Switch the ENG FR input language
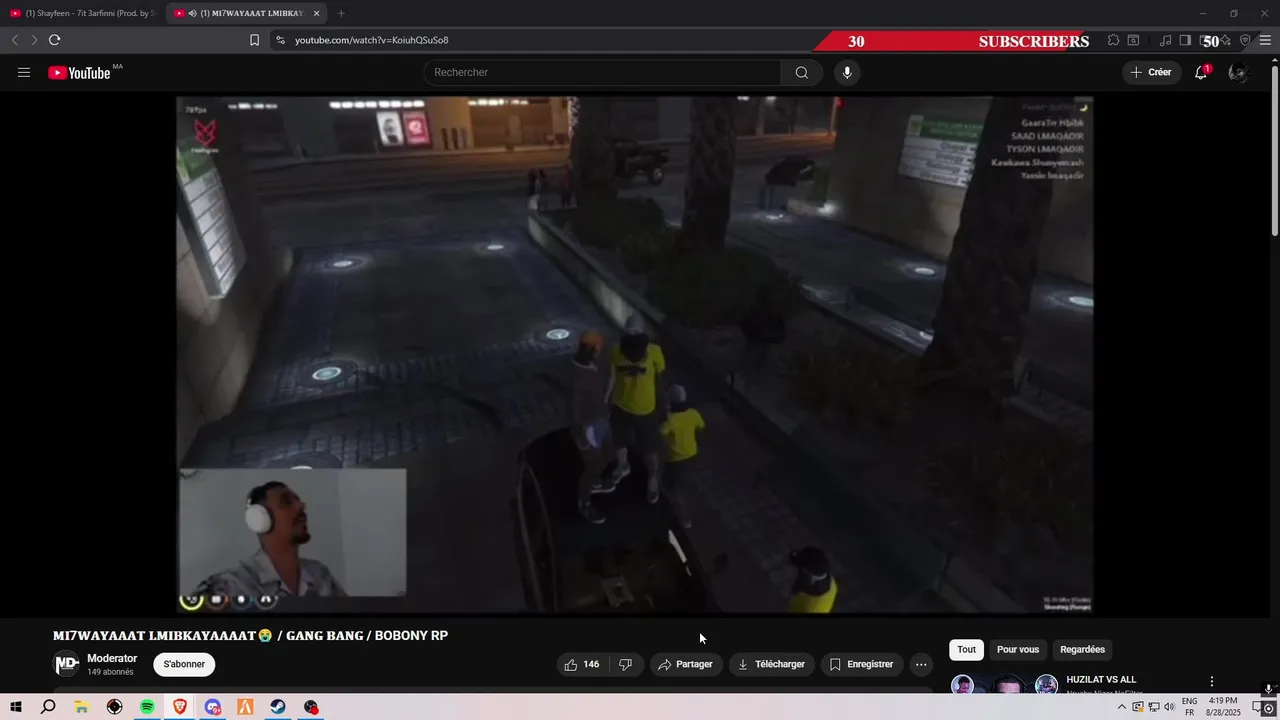 [x=1190, y=707]
